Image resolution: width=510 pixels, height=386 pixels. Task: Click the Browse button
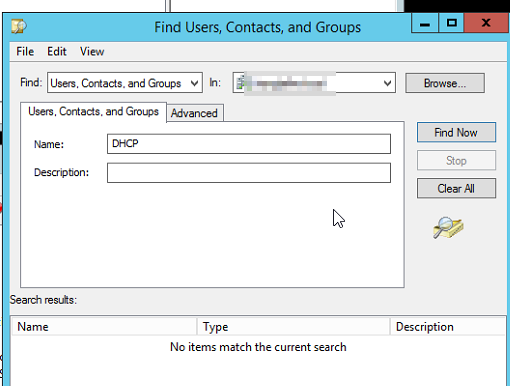(x=445, y=83)
